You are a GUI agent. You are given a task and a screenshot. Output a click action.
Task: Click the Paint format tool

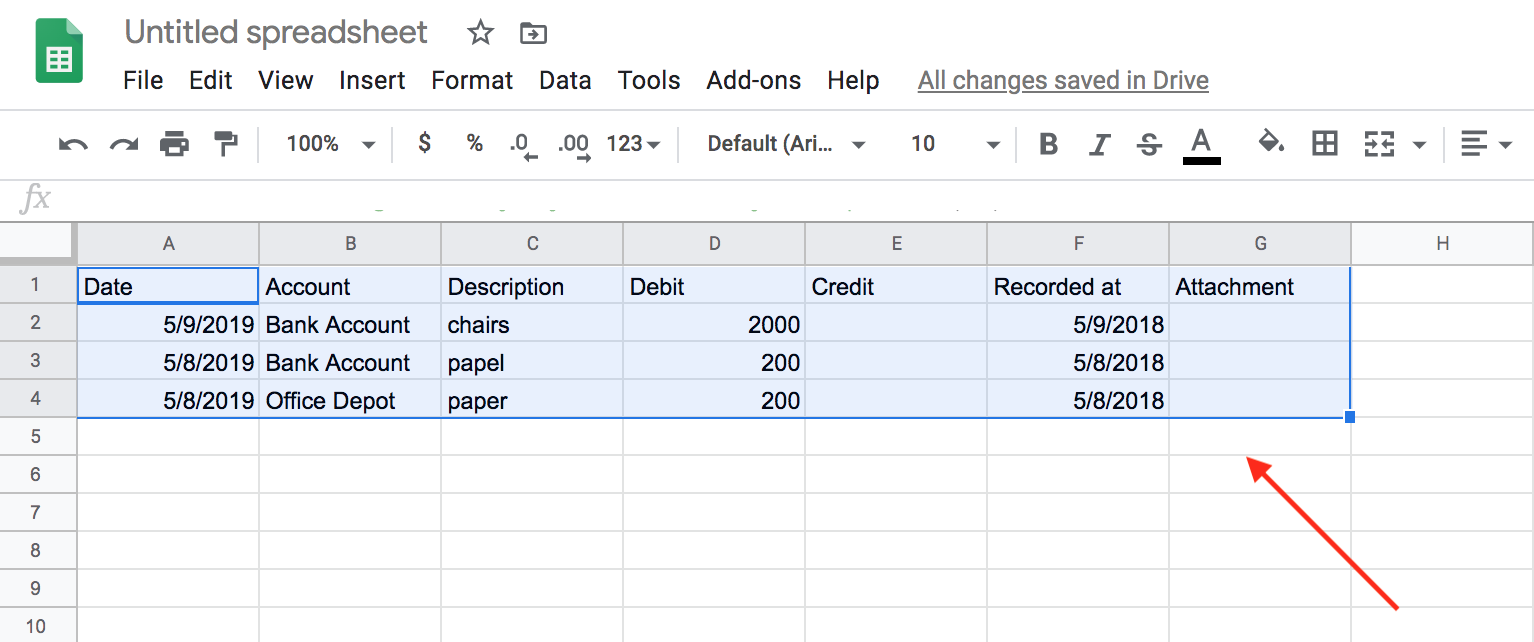(226, 144)
